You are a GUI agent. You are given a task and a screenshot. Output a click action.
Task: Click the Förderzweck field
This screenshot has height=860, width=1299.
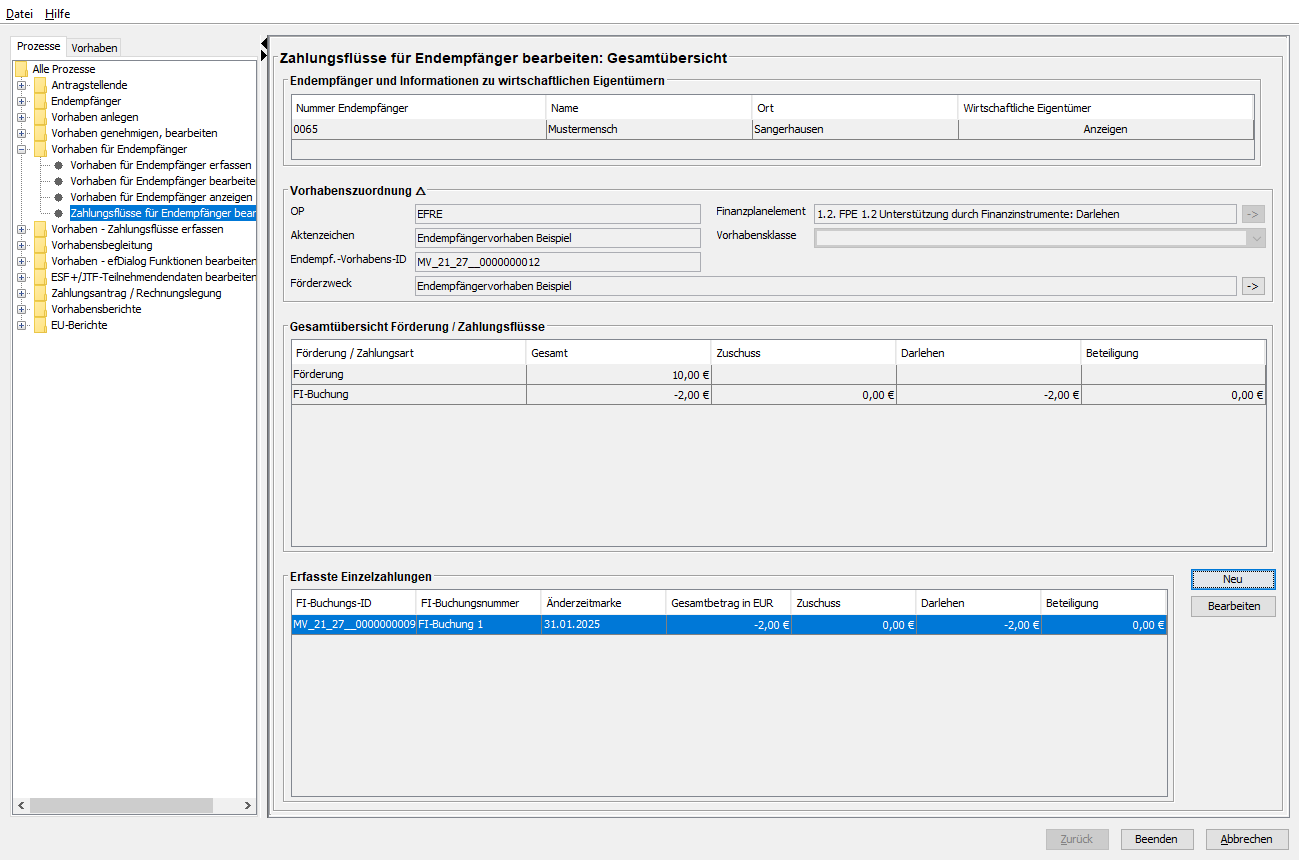click(825, 286)
